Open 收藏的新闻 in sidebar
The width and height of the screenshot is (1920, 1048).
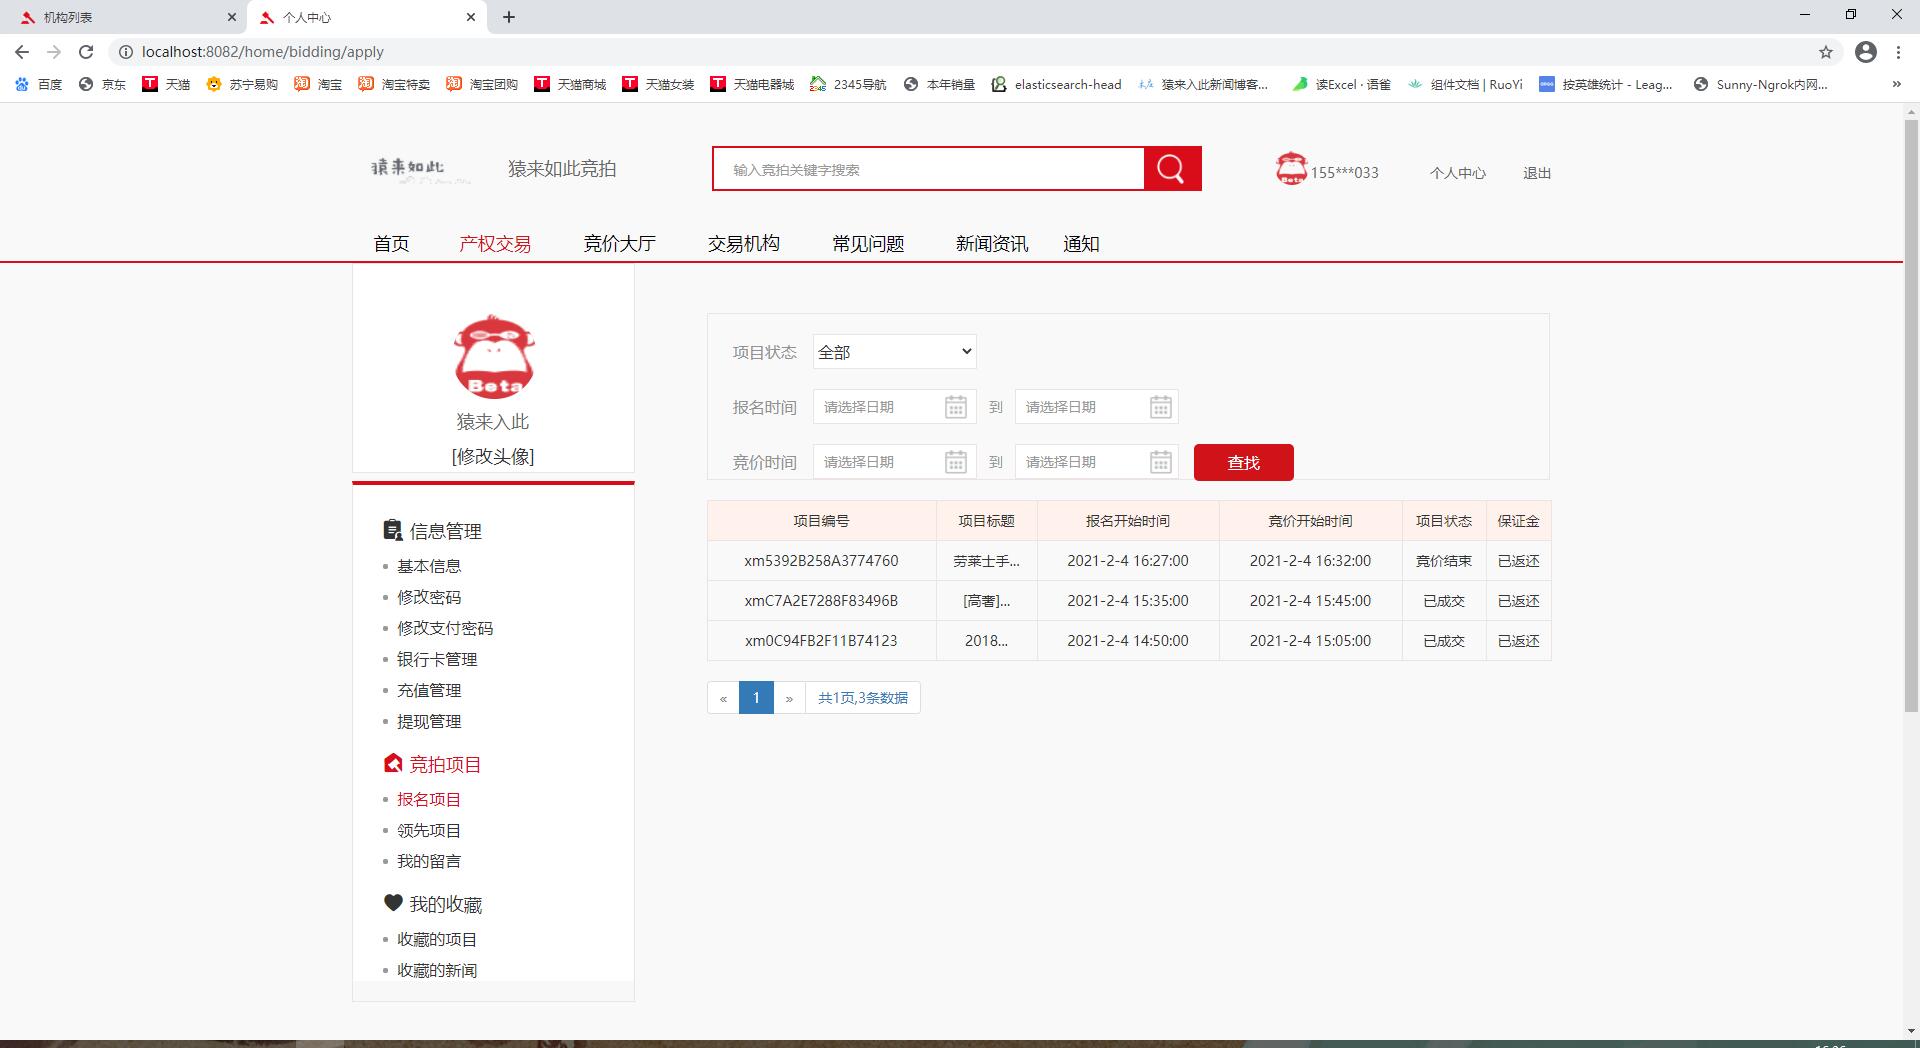point(437,970)
